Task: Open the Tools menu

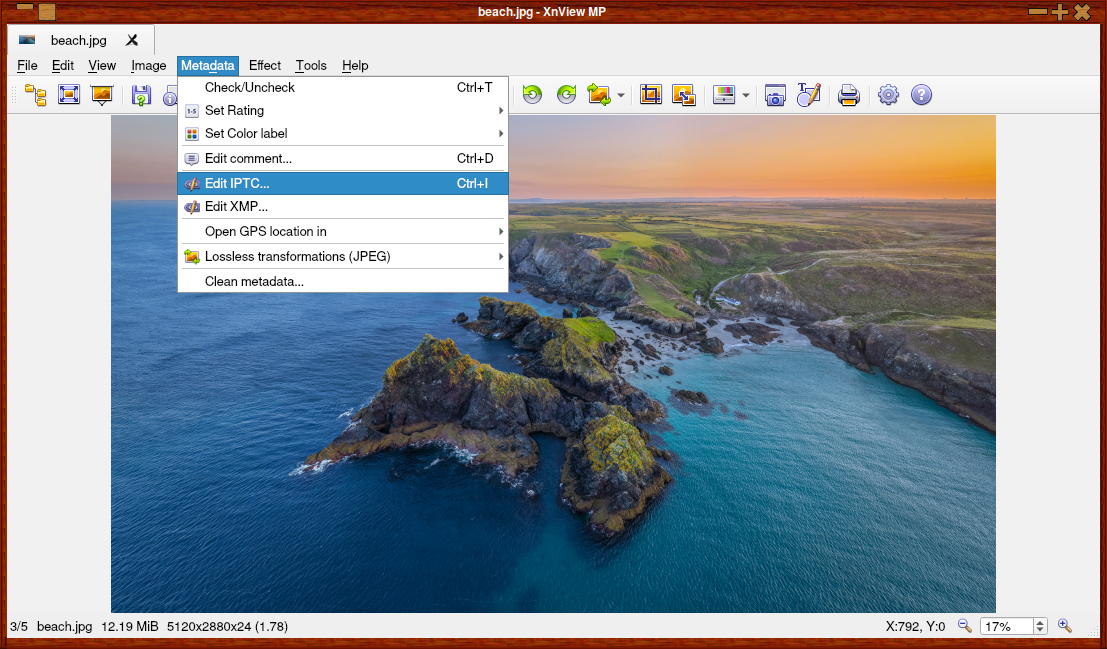Action: pyautogui.click(x=310, y=65)
